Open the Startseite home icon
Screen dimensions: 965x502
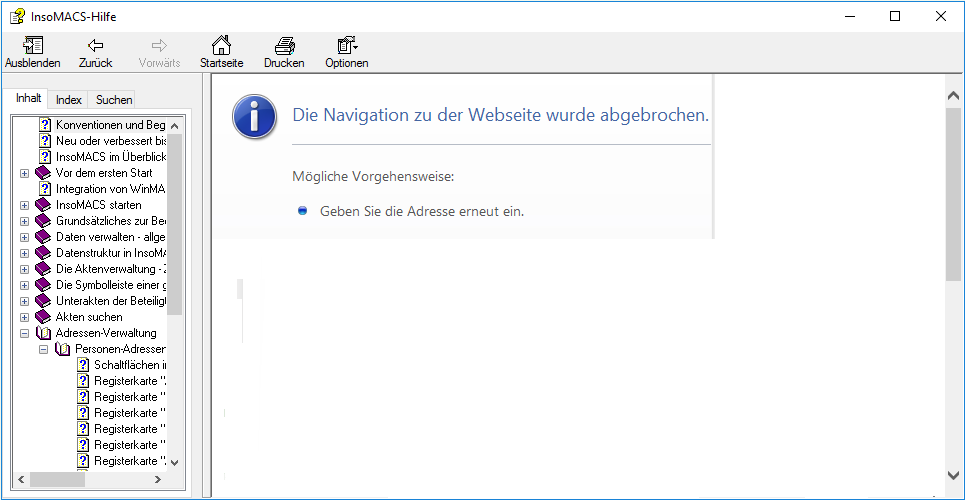[x=221, y=45]
